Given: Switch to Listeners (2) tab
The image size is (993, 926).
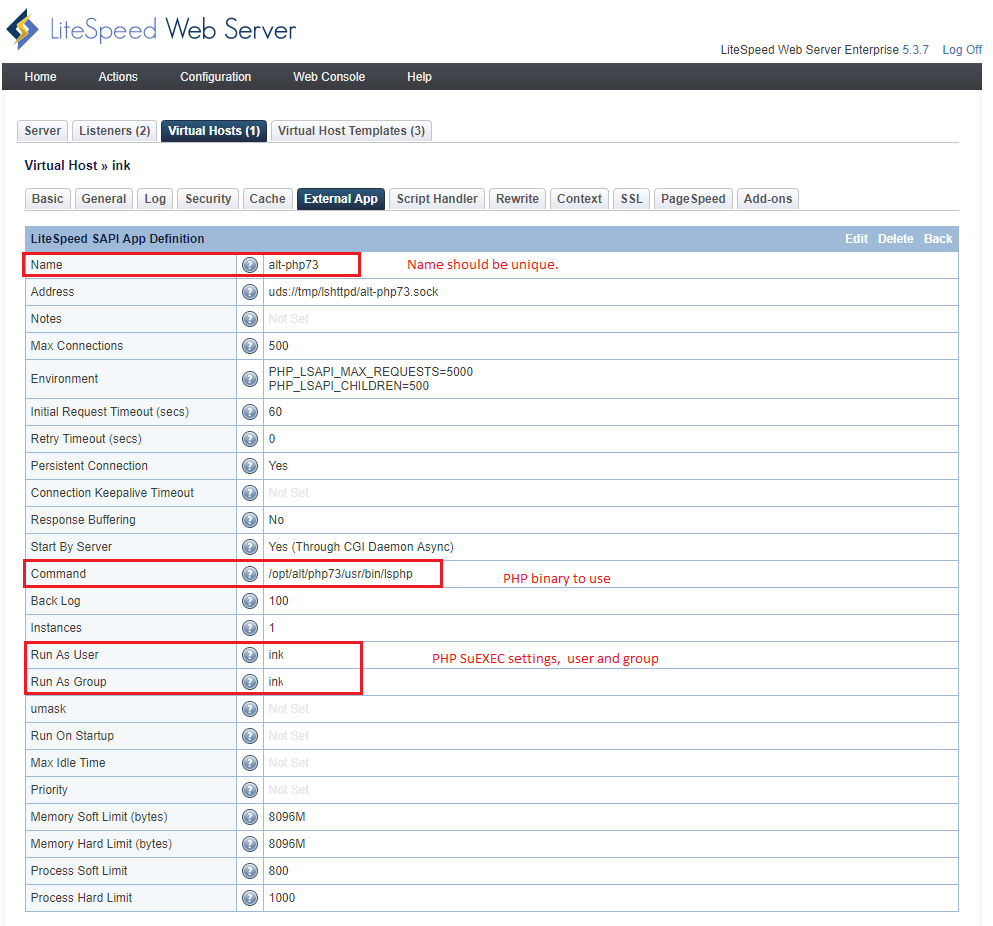Looking at the screenshot, I should coord(115,130).
